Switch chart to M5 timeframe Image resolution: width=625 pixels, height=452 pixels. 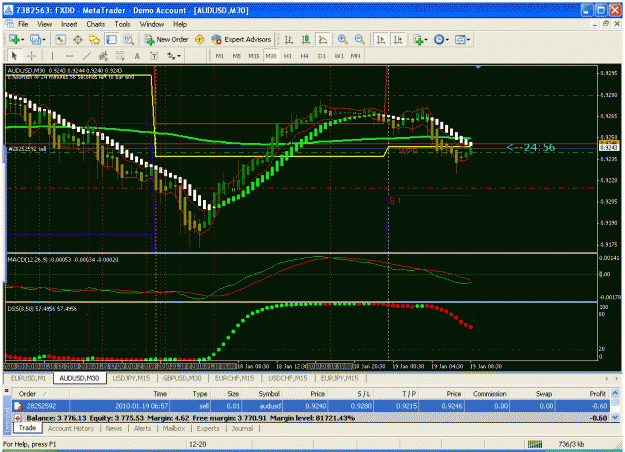click(x=237, y=56)
